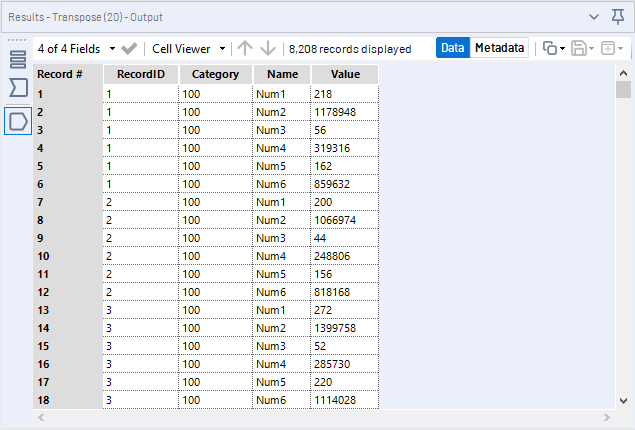The image size is (635, 430).
Task: Click the Category column header
Action: click(215, 74)
